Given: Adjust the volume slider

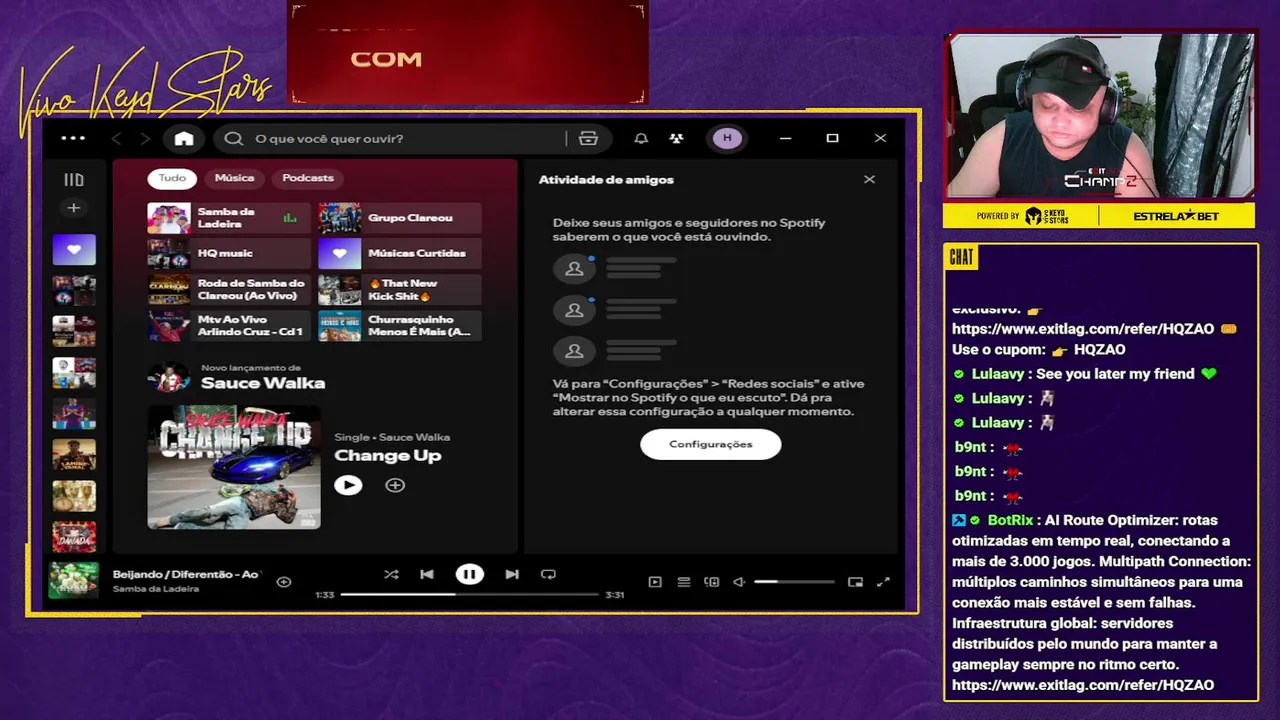Looking at the screenshot, I should tap(794, 582).
